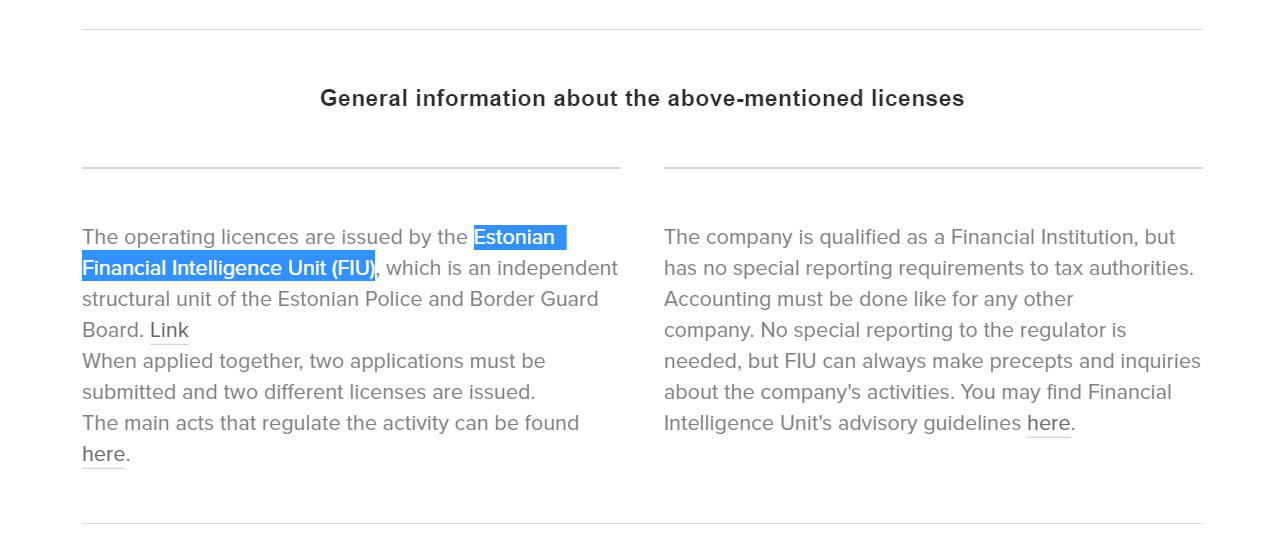The width and height of the screenshot is (1285, 547).
Task: Click the "here" link for main regulating acts
Action: tap(103, 454)
